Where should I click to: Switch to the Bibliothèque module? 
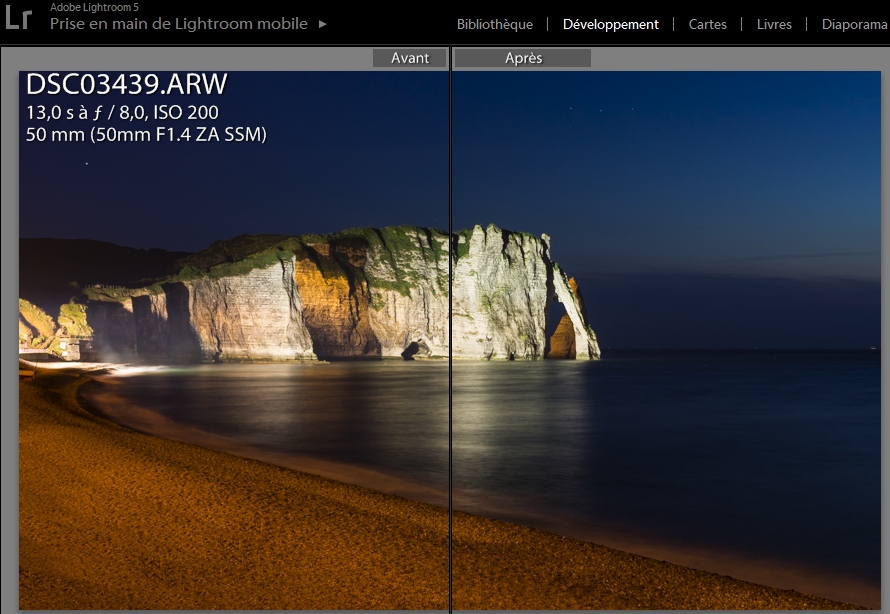(x=494, y=24)
